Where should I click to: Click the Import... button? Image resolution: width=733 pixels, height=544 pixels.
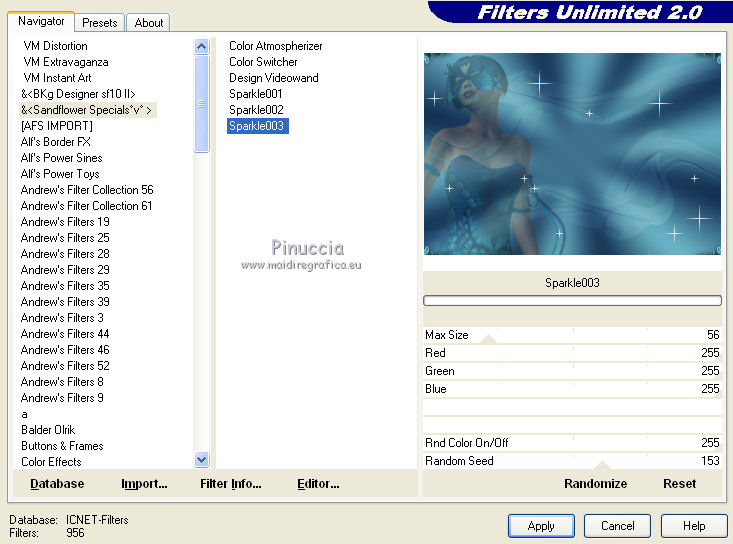click(144, 484)
